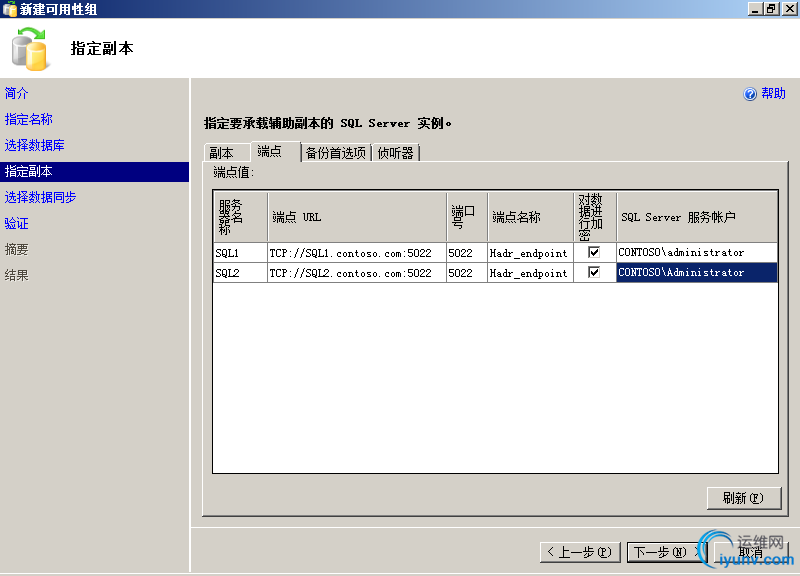The height and width of the screenshot is (576, 800).
Task: Click the window title bar app icon
Action: 9,9
